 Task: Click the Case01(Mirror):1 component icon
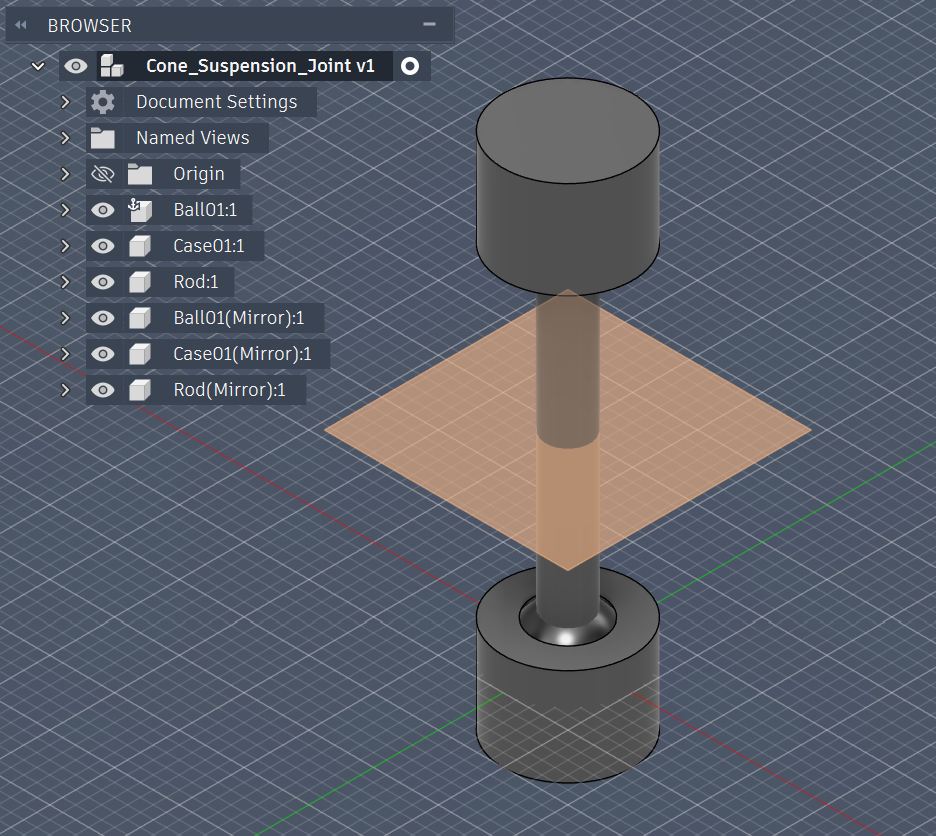[138, 353]
